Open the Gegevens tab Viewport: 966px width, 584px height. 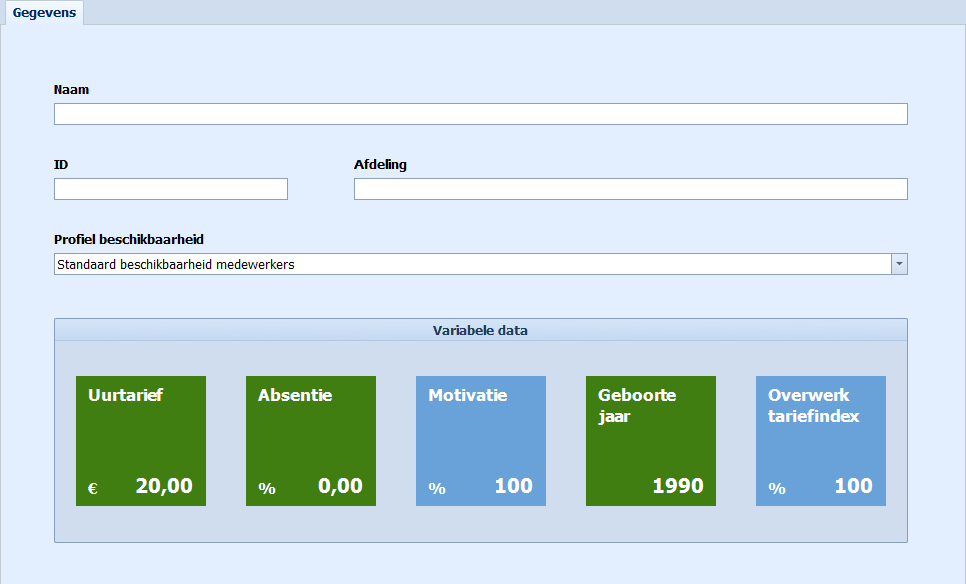click(x=44, y=13)
